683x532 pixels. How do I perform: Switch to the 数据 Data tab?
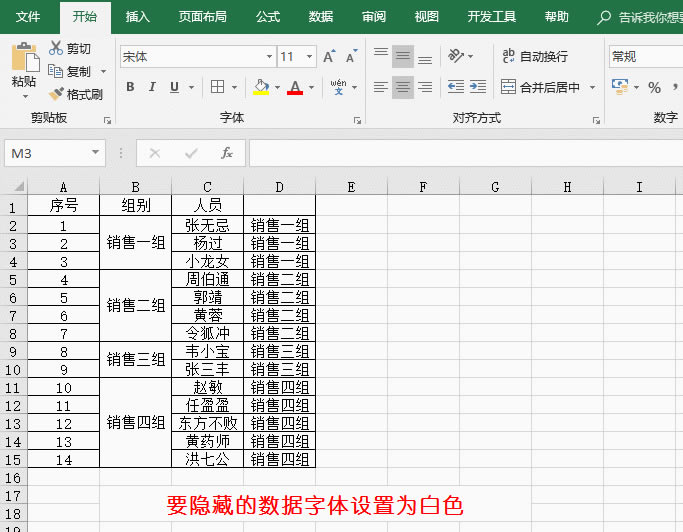(x=321, y=17)
